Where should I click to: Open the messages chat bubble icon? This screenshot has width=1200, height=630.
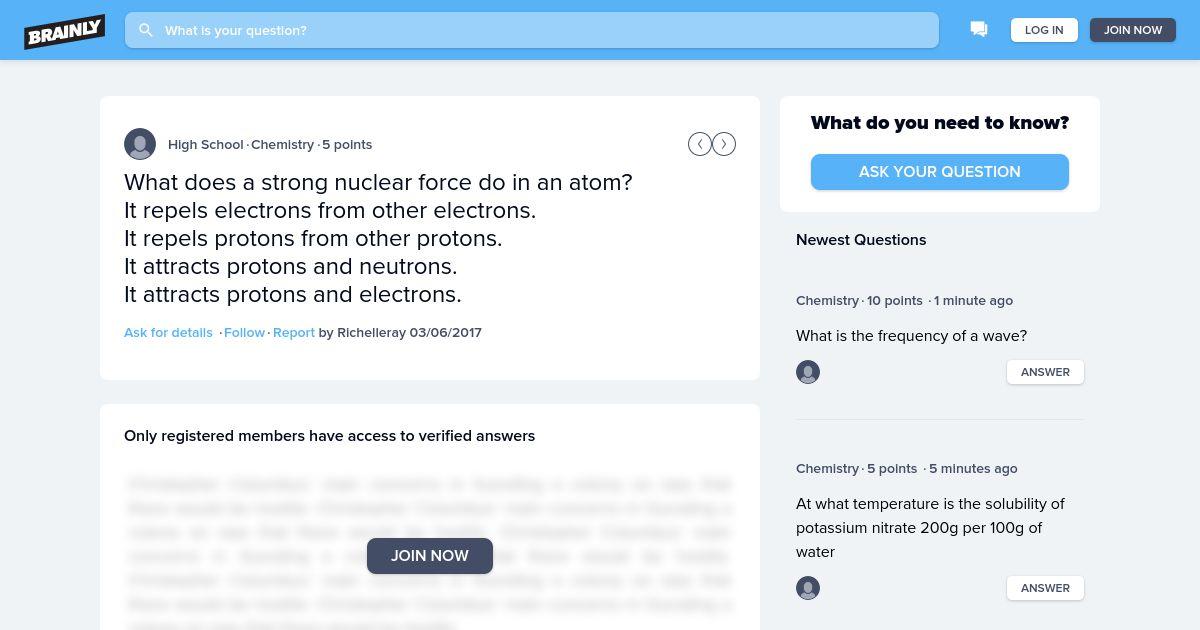(979, 30)
